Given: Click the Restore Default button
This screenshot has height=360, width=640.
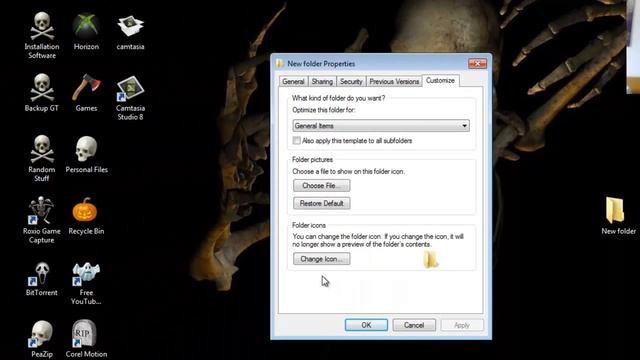Looking at the screenshot, I should (x=322, y=203).
